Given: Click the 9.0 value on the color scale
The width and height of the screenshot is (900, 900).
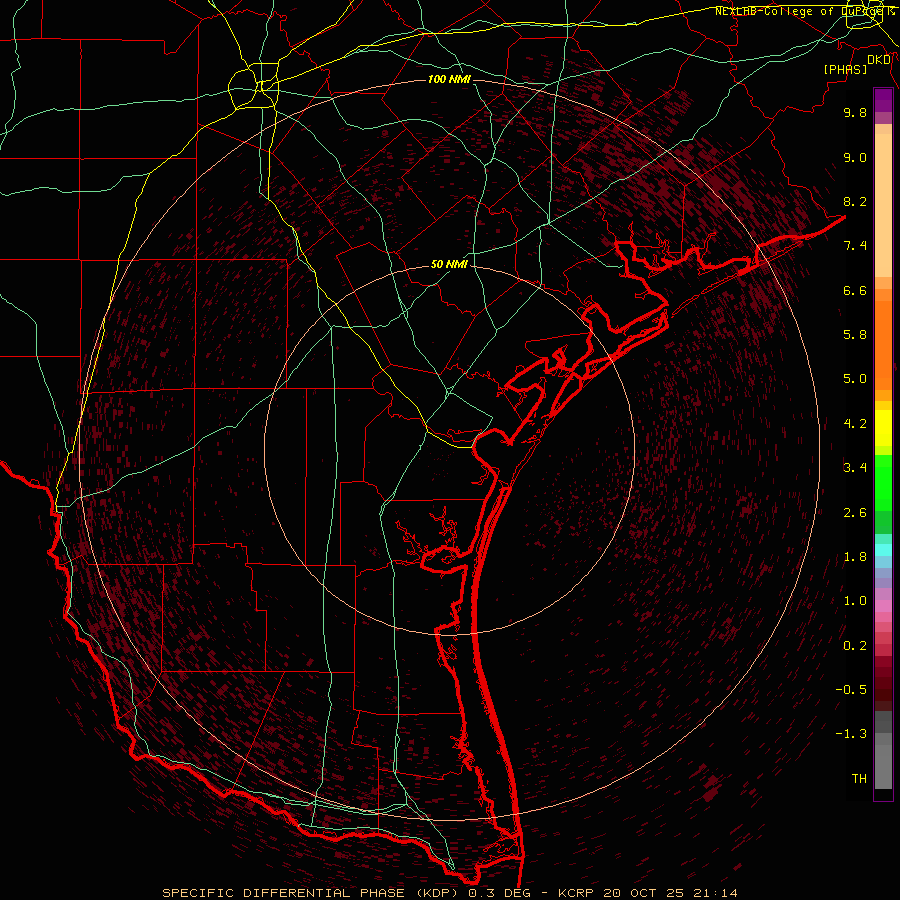Looking at the screenshot, I should [x=855, y=157].
